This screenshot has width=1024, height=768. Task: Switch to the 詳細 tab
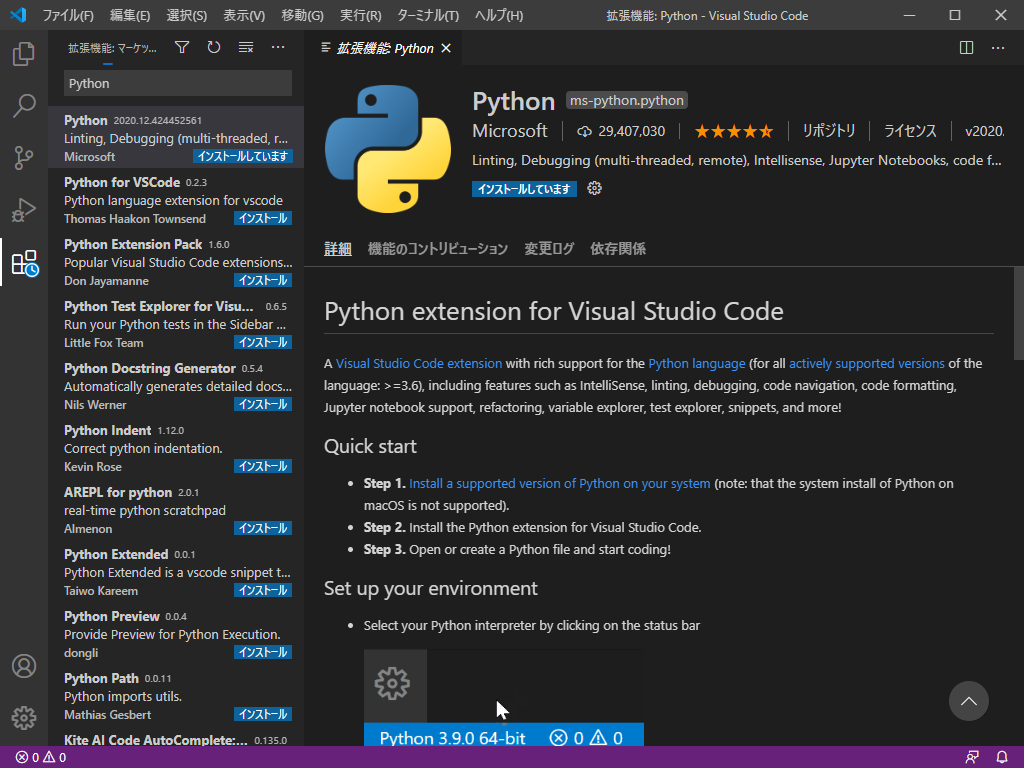click(x=338, y=249)
